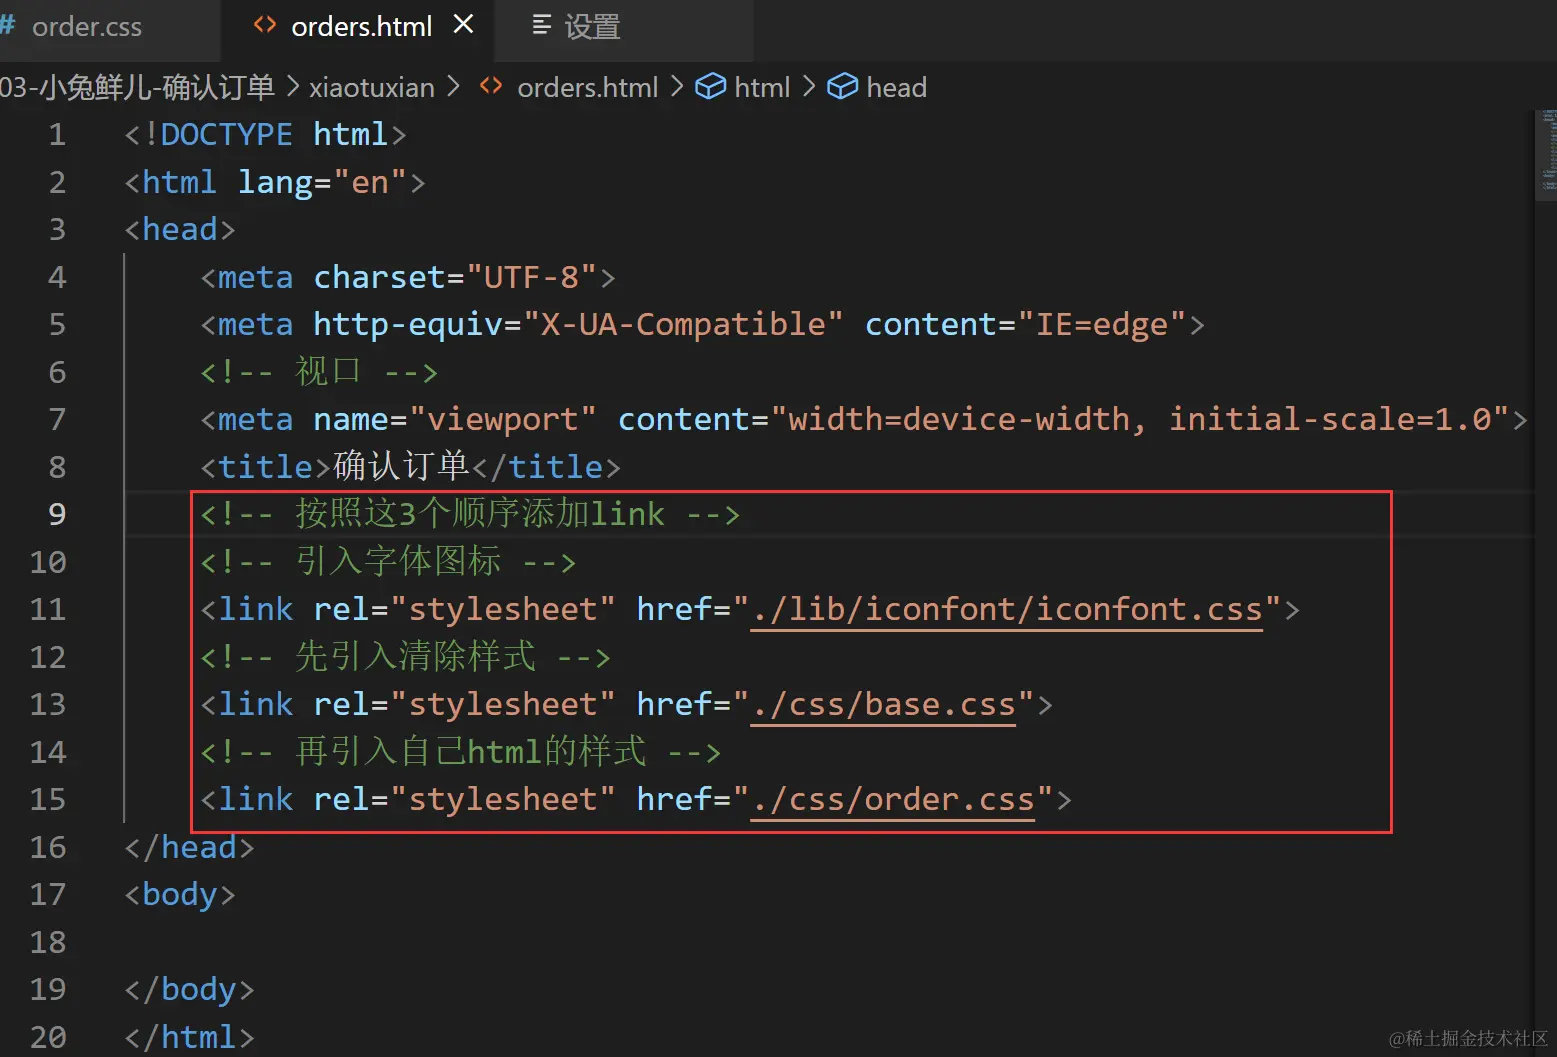The image size is (1557, 1057).
Task: Click line number 9 in gutter
Action: 57,514
